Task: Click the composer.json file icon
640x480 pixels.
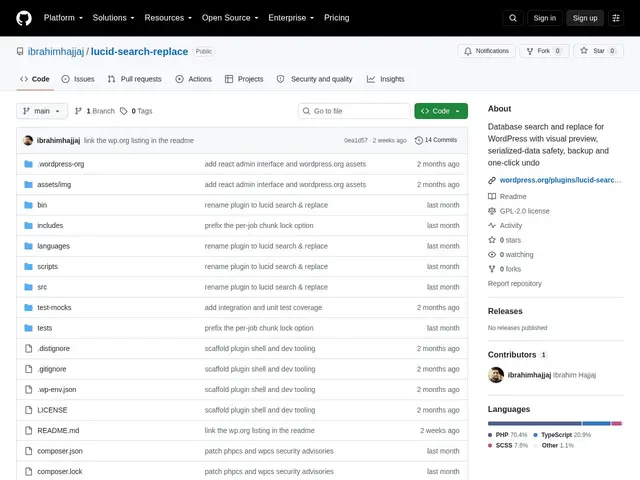Action: (28, 451)
